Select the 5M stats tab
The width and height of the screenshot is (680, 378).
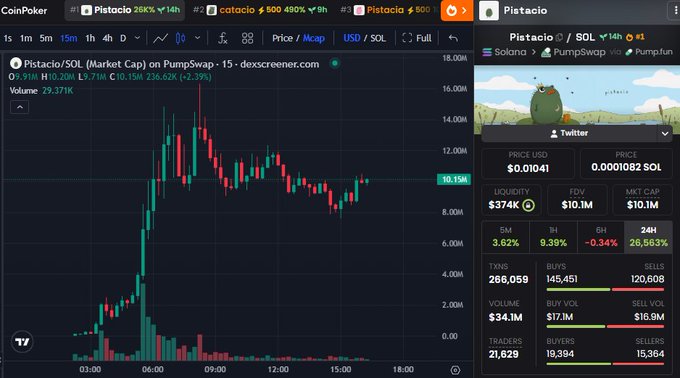506,237
